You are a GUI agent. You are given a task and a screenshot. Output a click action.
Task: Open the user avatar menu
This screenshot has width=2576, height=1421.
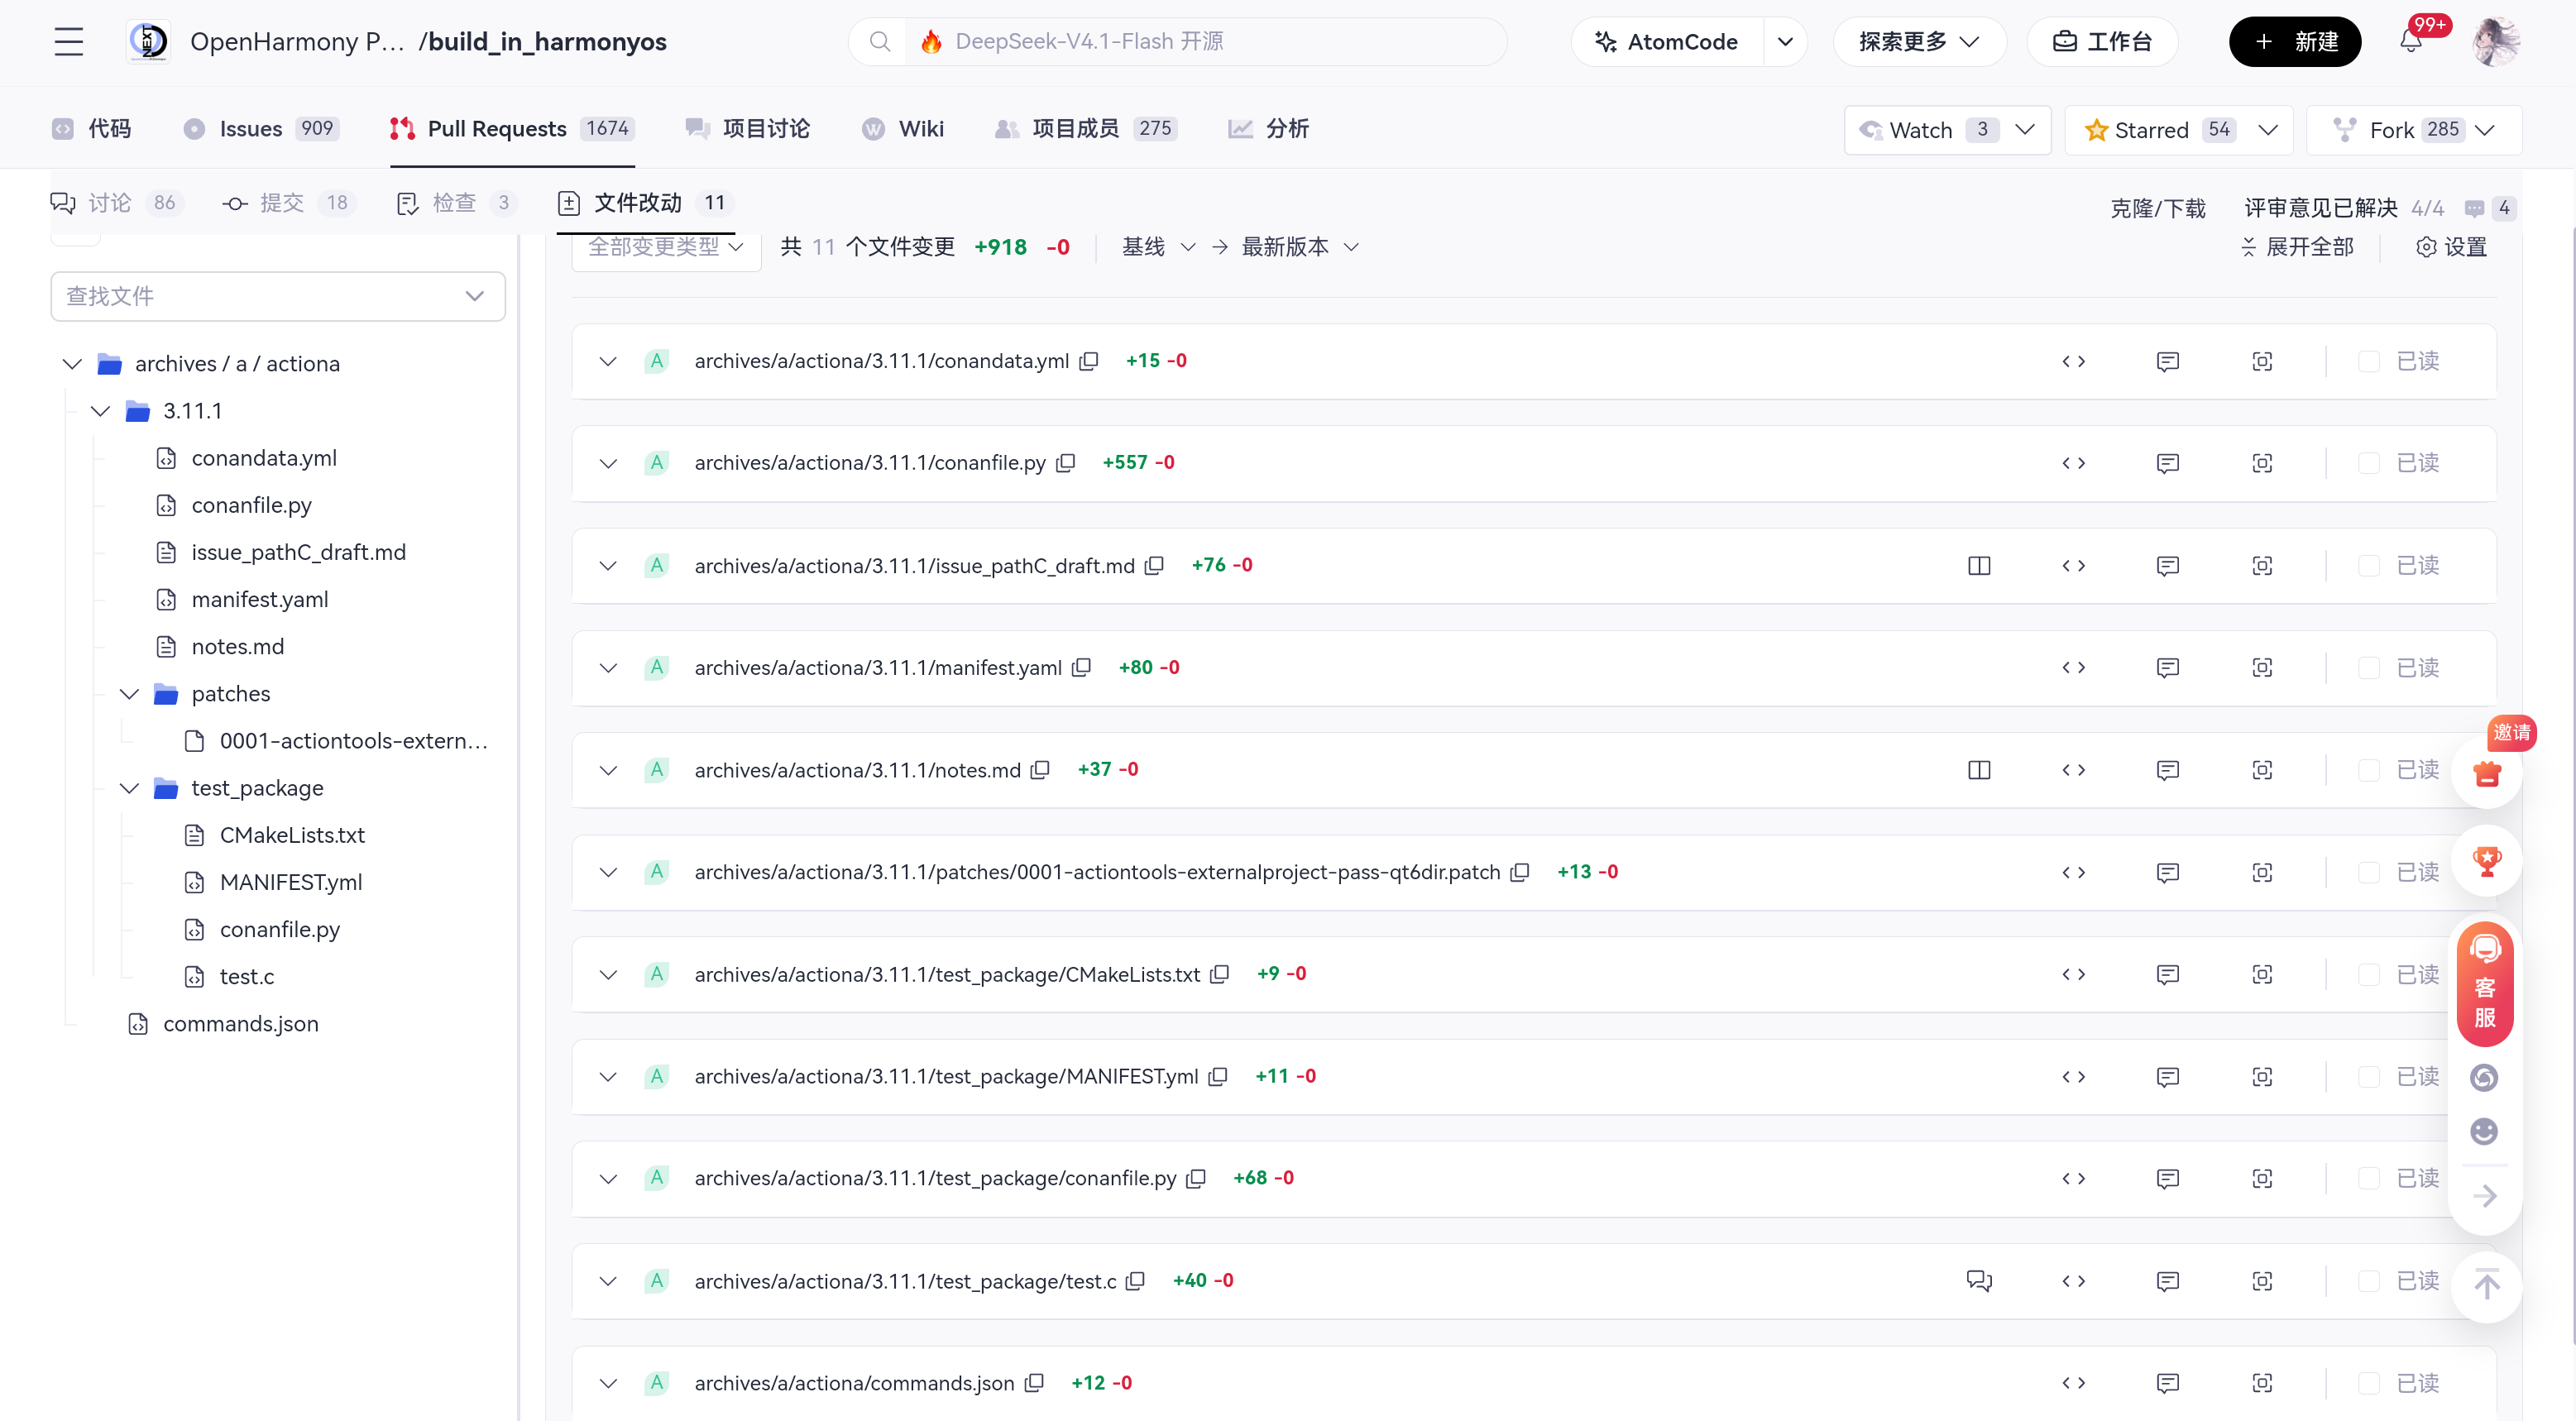coord(2495,41)
